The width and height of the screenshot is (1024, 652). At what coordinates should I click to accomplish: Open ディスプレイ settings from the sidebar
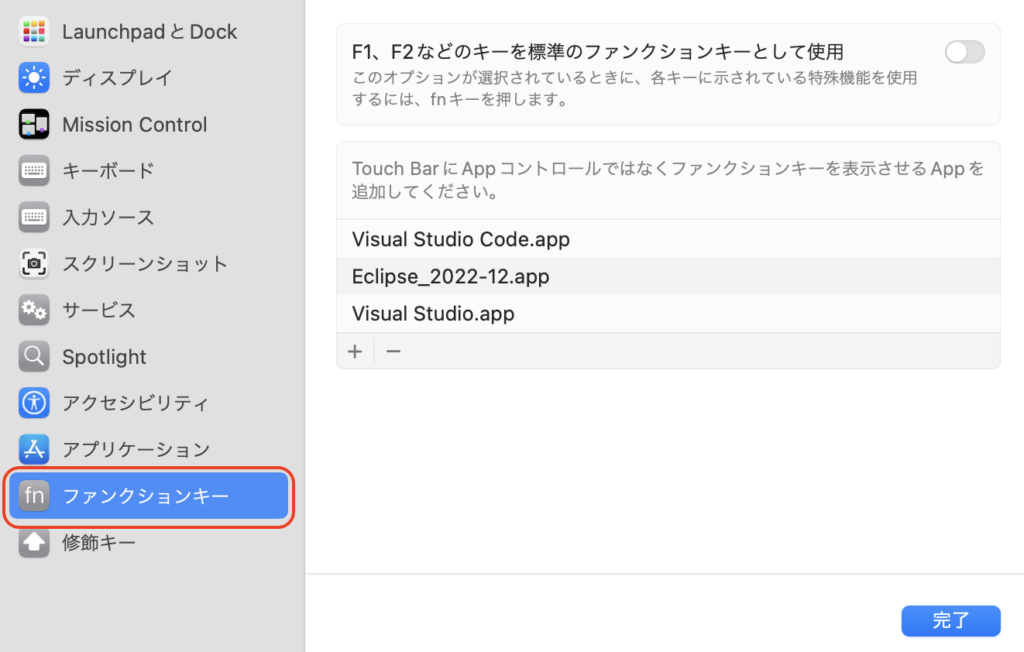[x=33, y=78]
